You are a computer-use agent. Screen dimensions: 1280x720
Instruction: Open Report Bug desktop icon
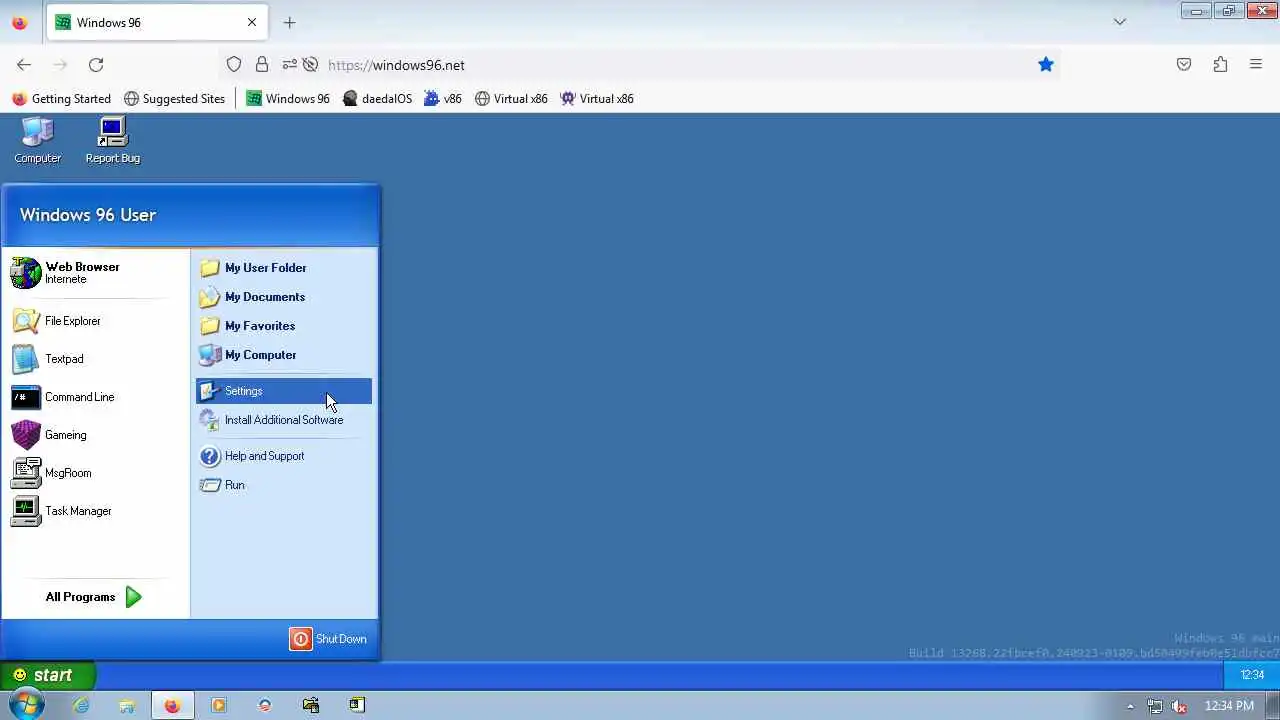[112, 140]
